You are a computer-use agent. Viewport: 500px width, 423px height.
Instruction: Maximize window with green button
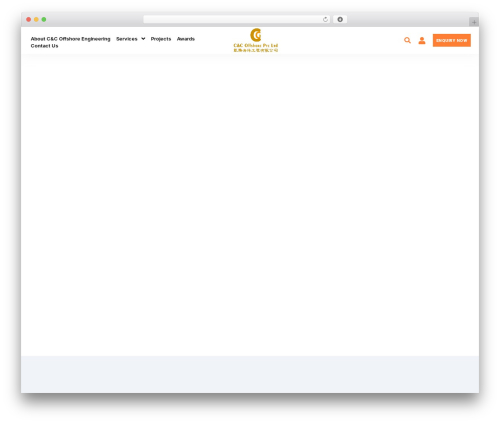pos(44,20)
